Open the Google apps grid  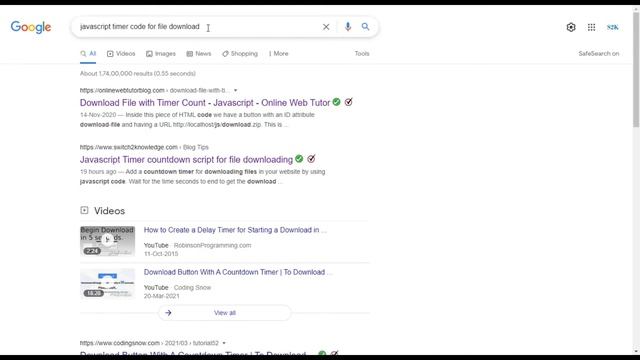pos(591,27)
